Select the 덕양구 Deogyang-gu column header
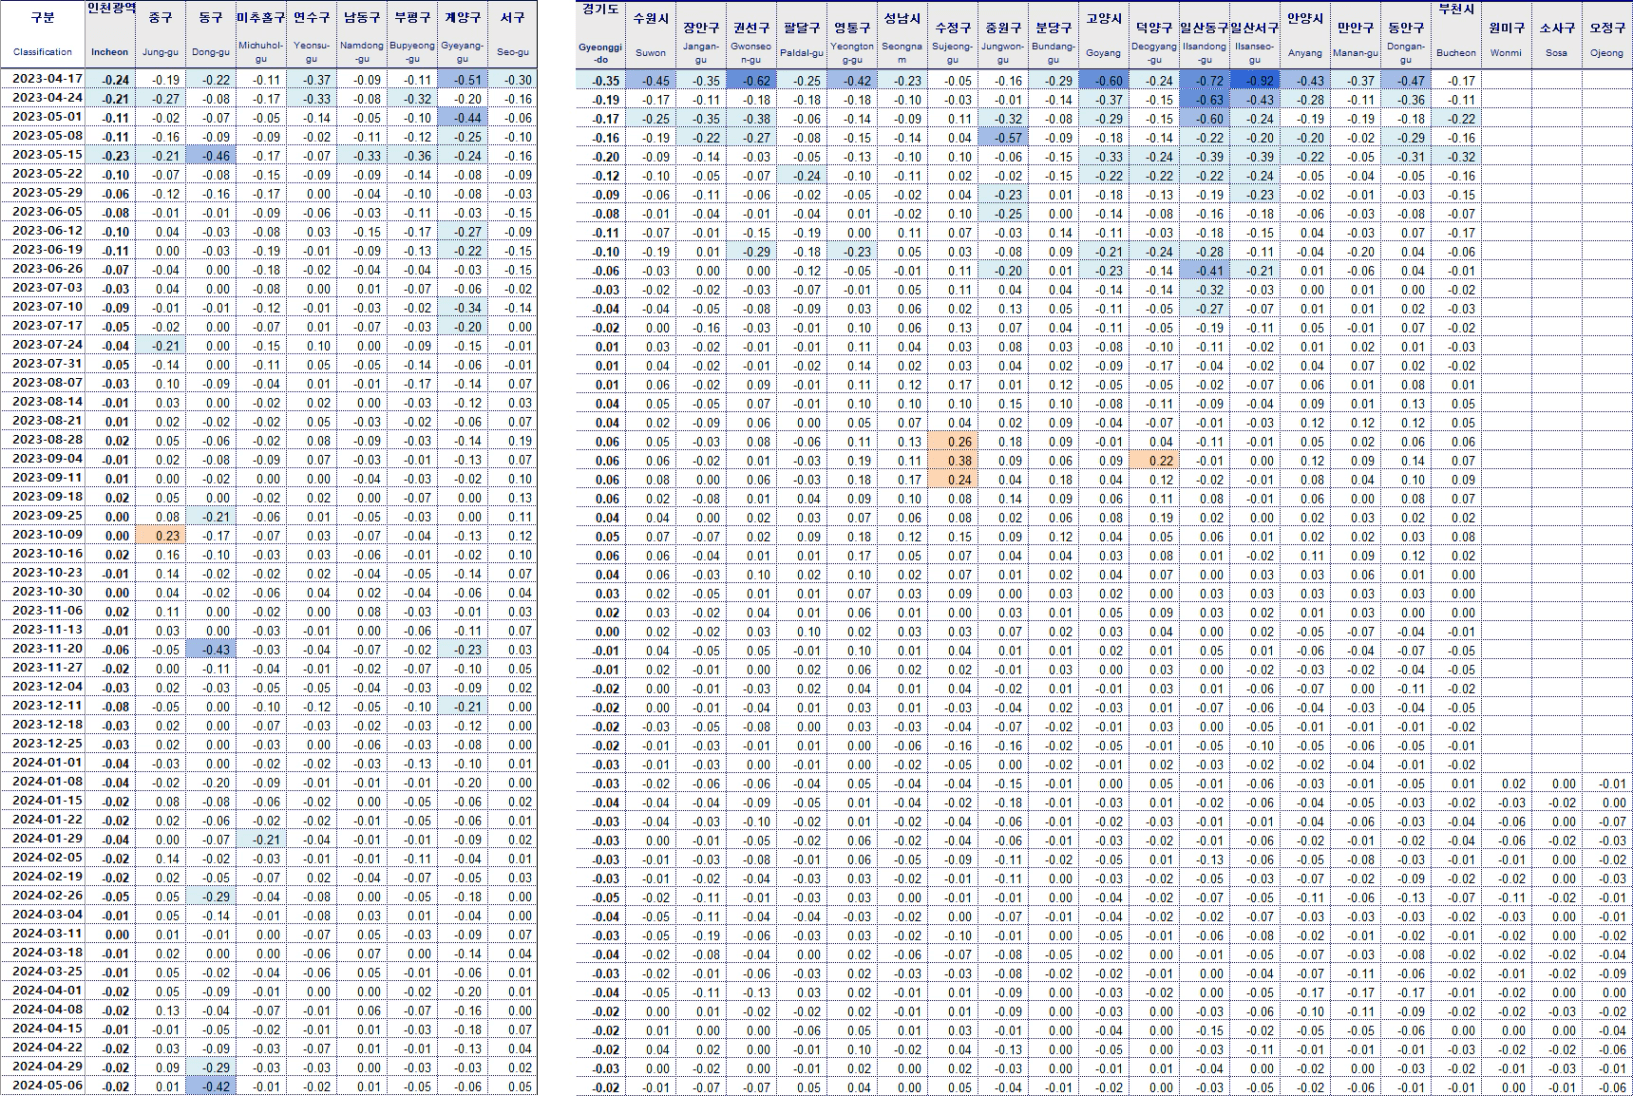Image resolution: width=1633 pixels, height=1096 pixels. click(x=1154, y=34)
